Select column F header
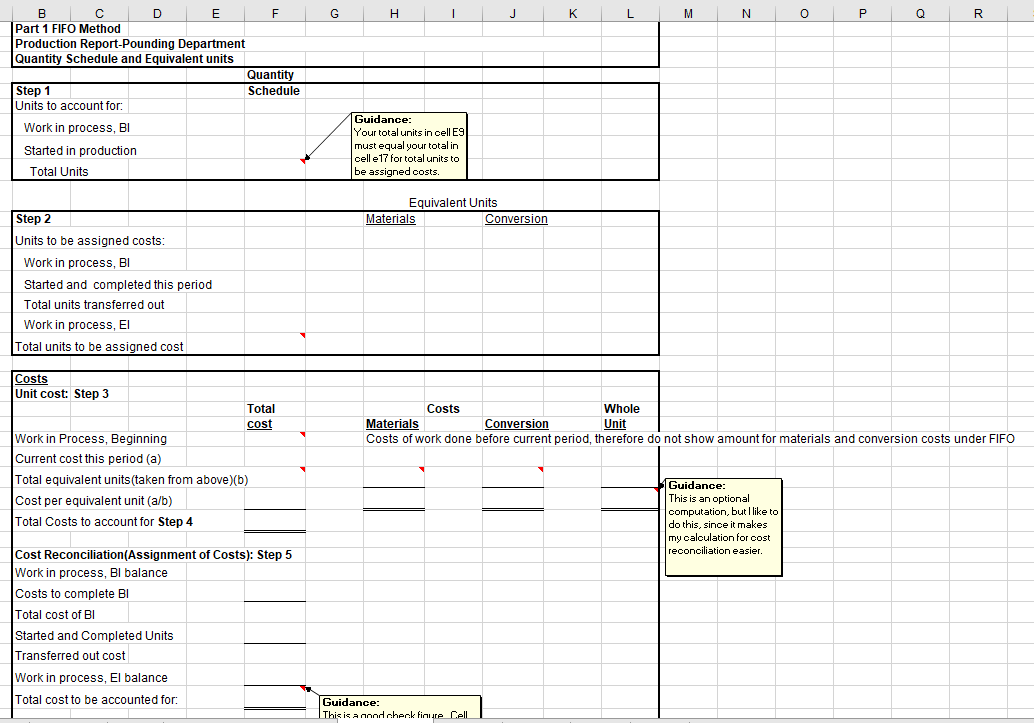The width and height of the screenshot is (1034, 723). 275,13
